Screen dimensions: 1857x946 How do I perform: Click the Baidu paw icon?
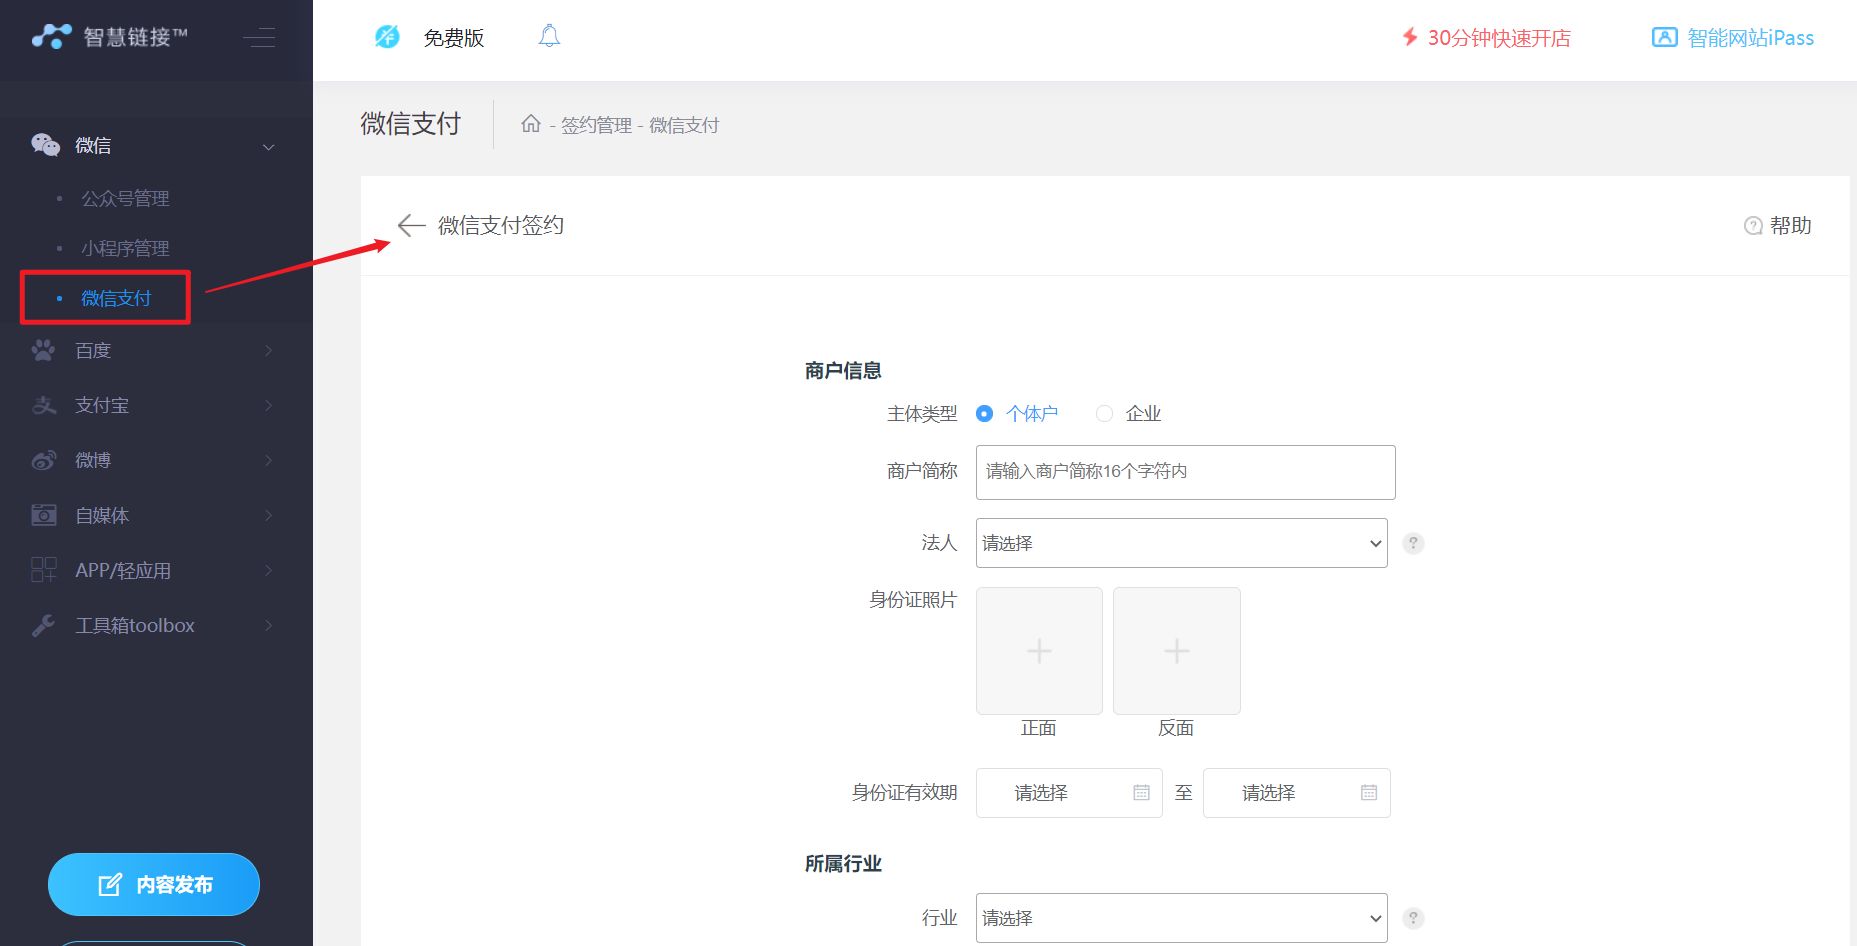coord(44,350)
